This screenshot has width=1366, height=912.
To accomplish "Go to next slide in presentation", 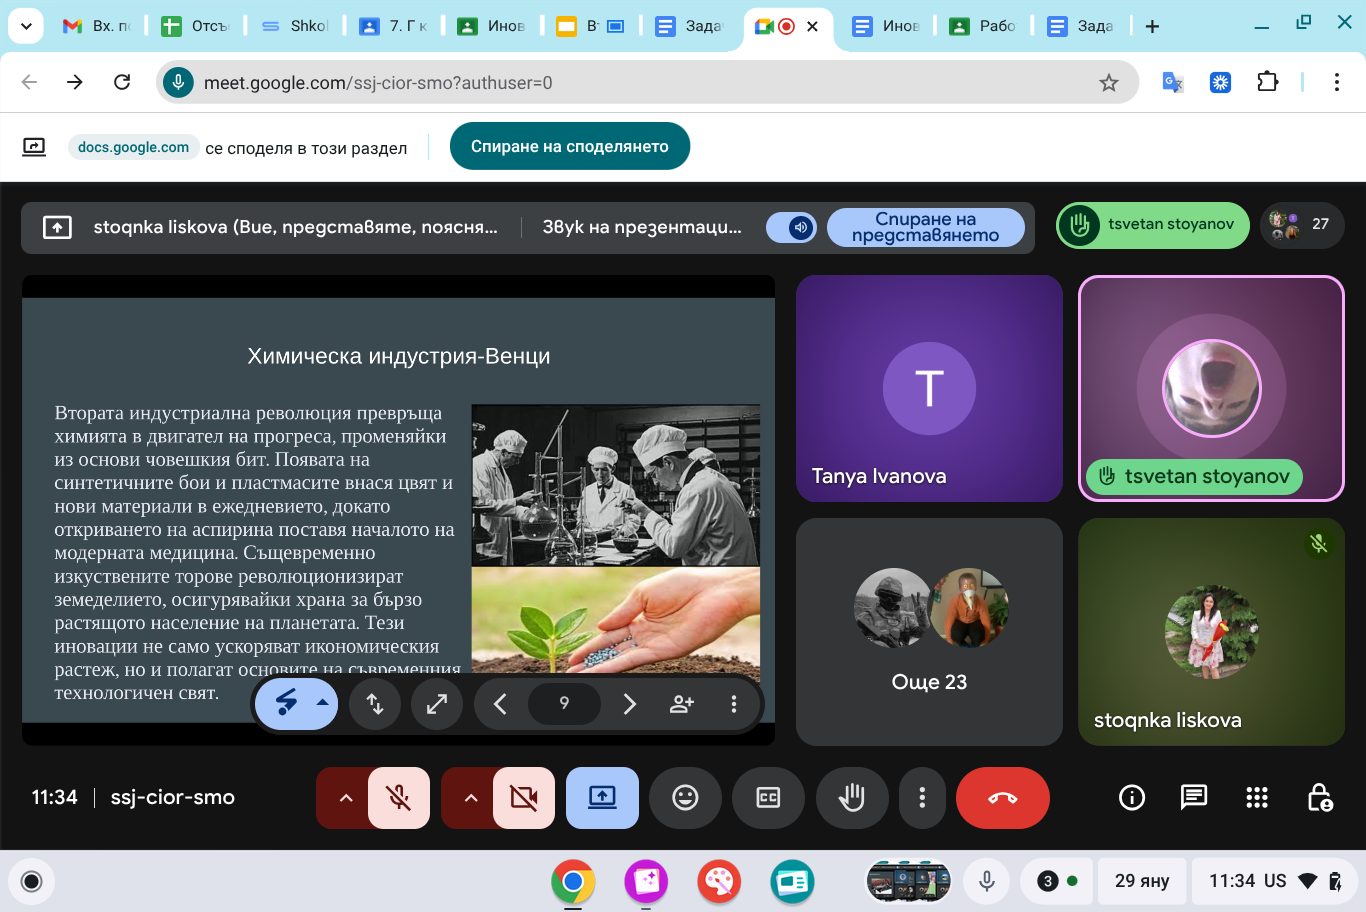I will 629,704.
